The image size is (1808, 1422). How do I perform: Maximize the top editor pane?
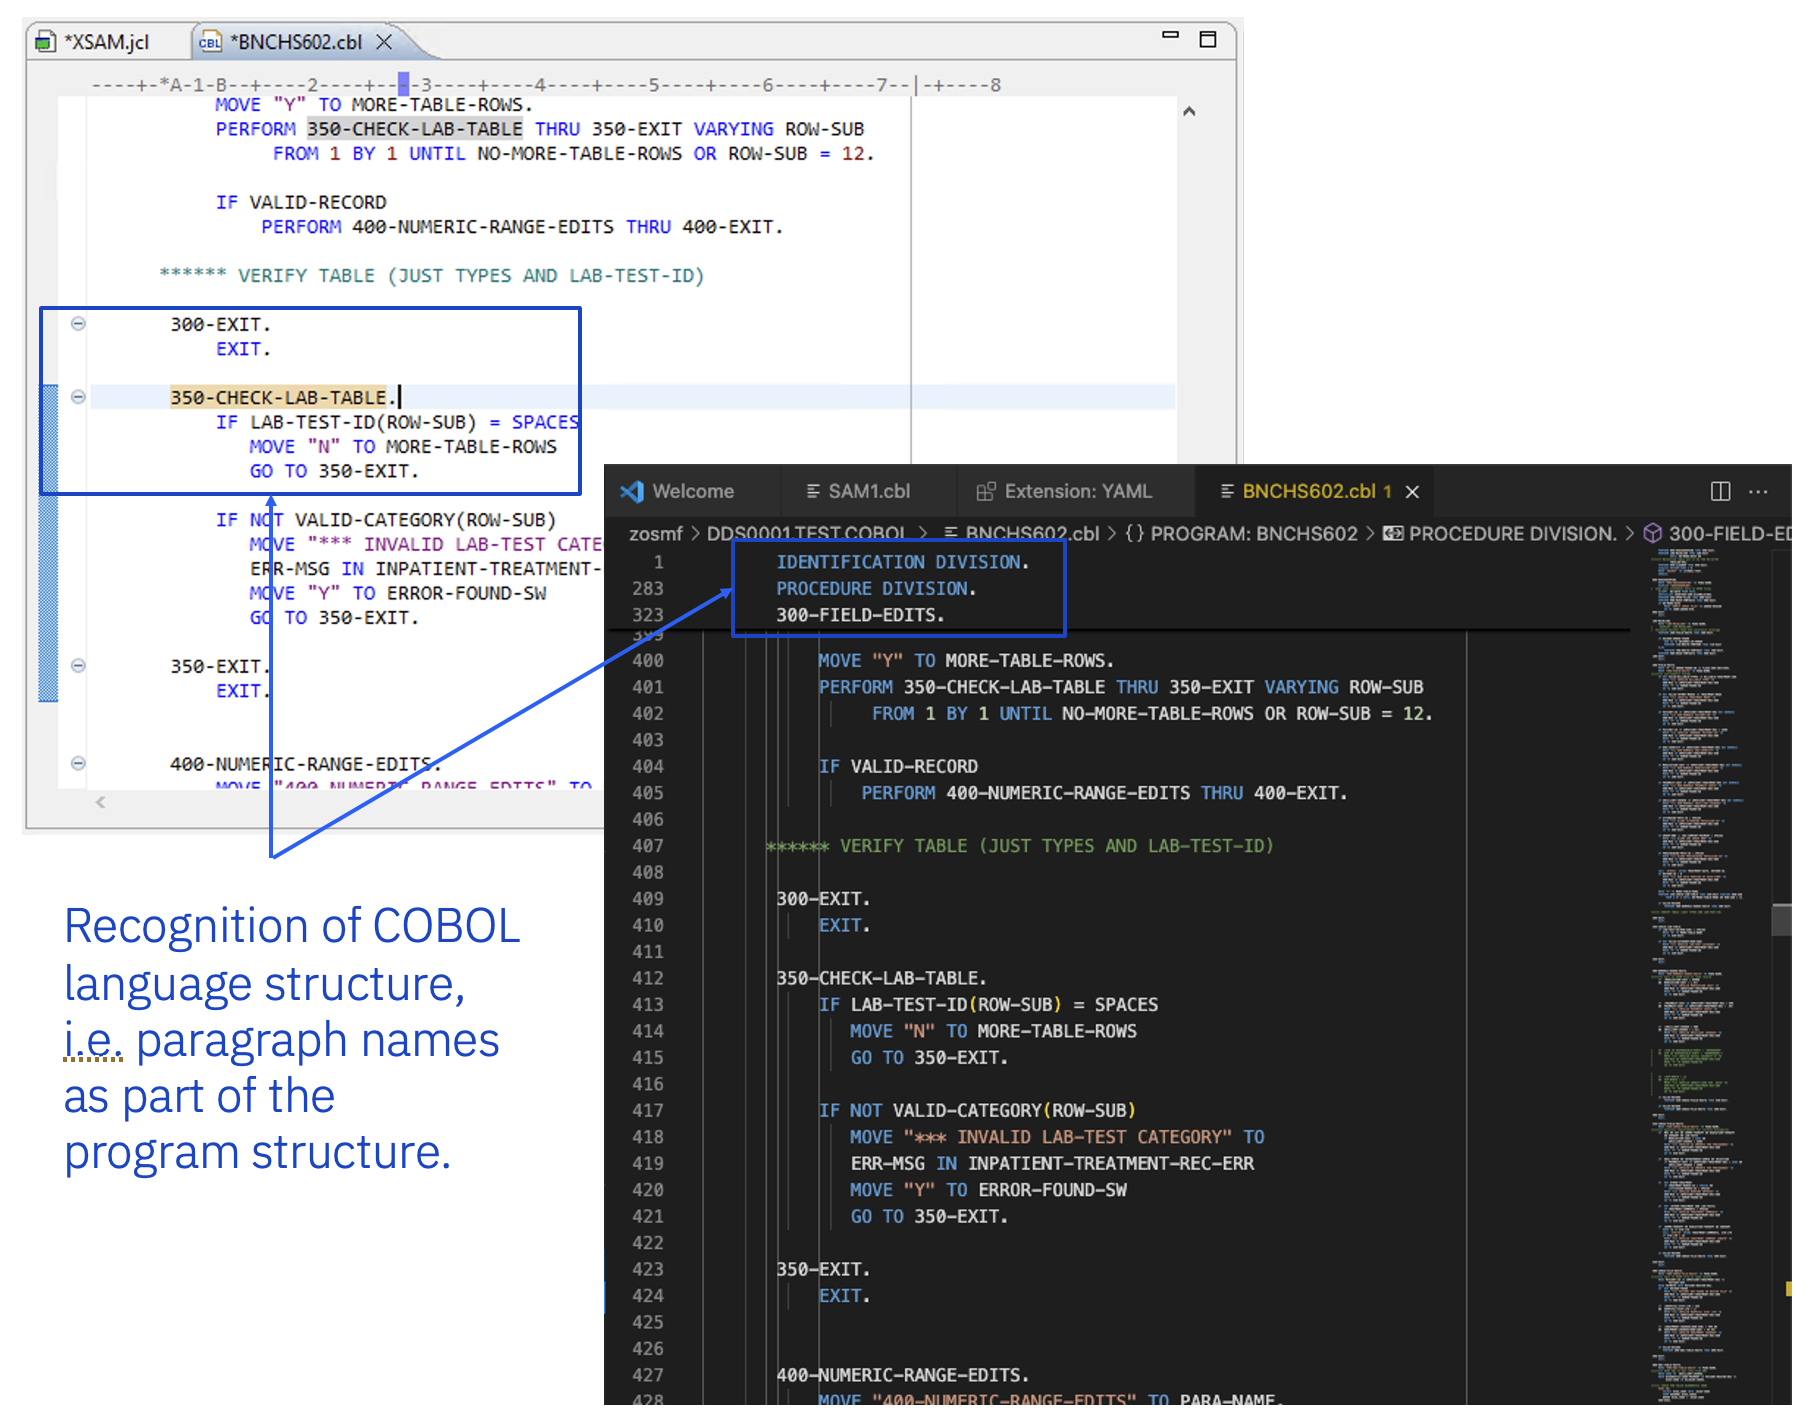click(x=1208, y=39)
